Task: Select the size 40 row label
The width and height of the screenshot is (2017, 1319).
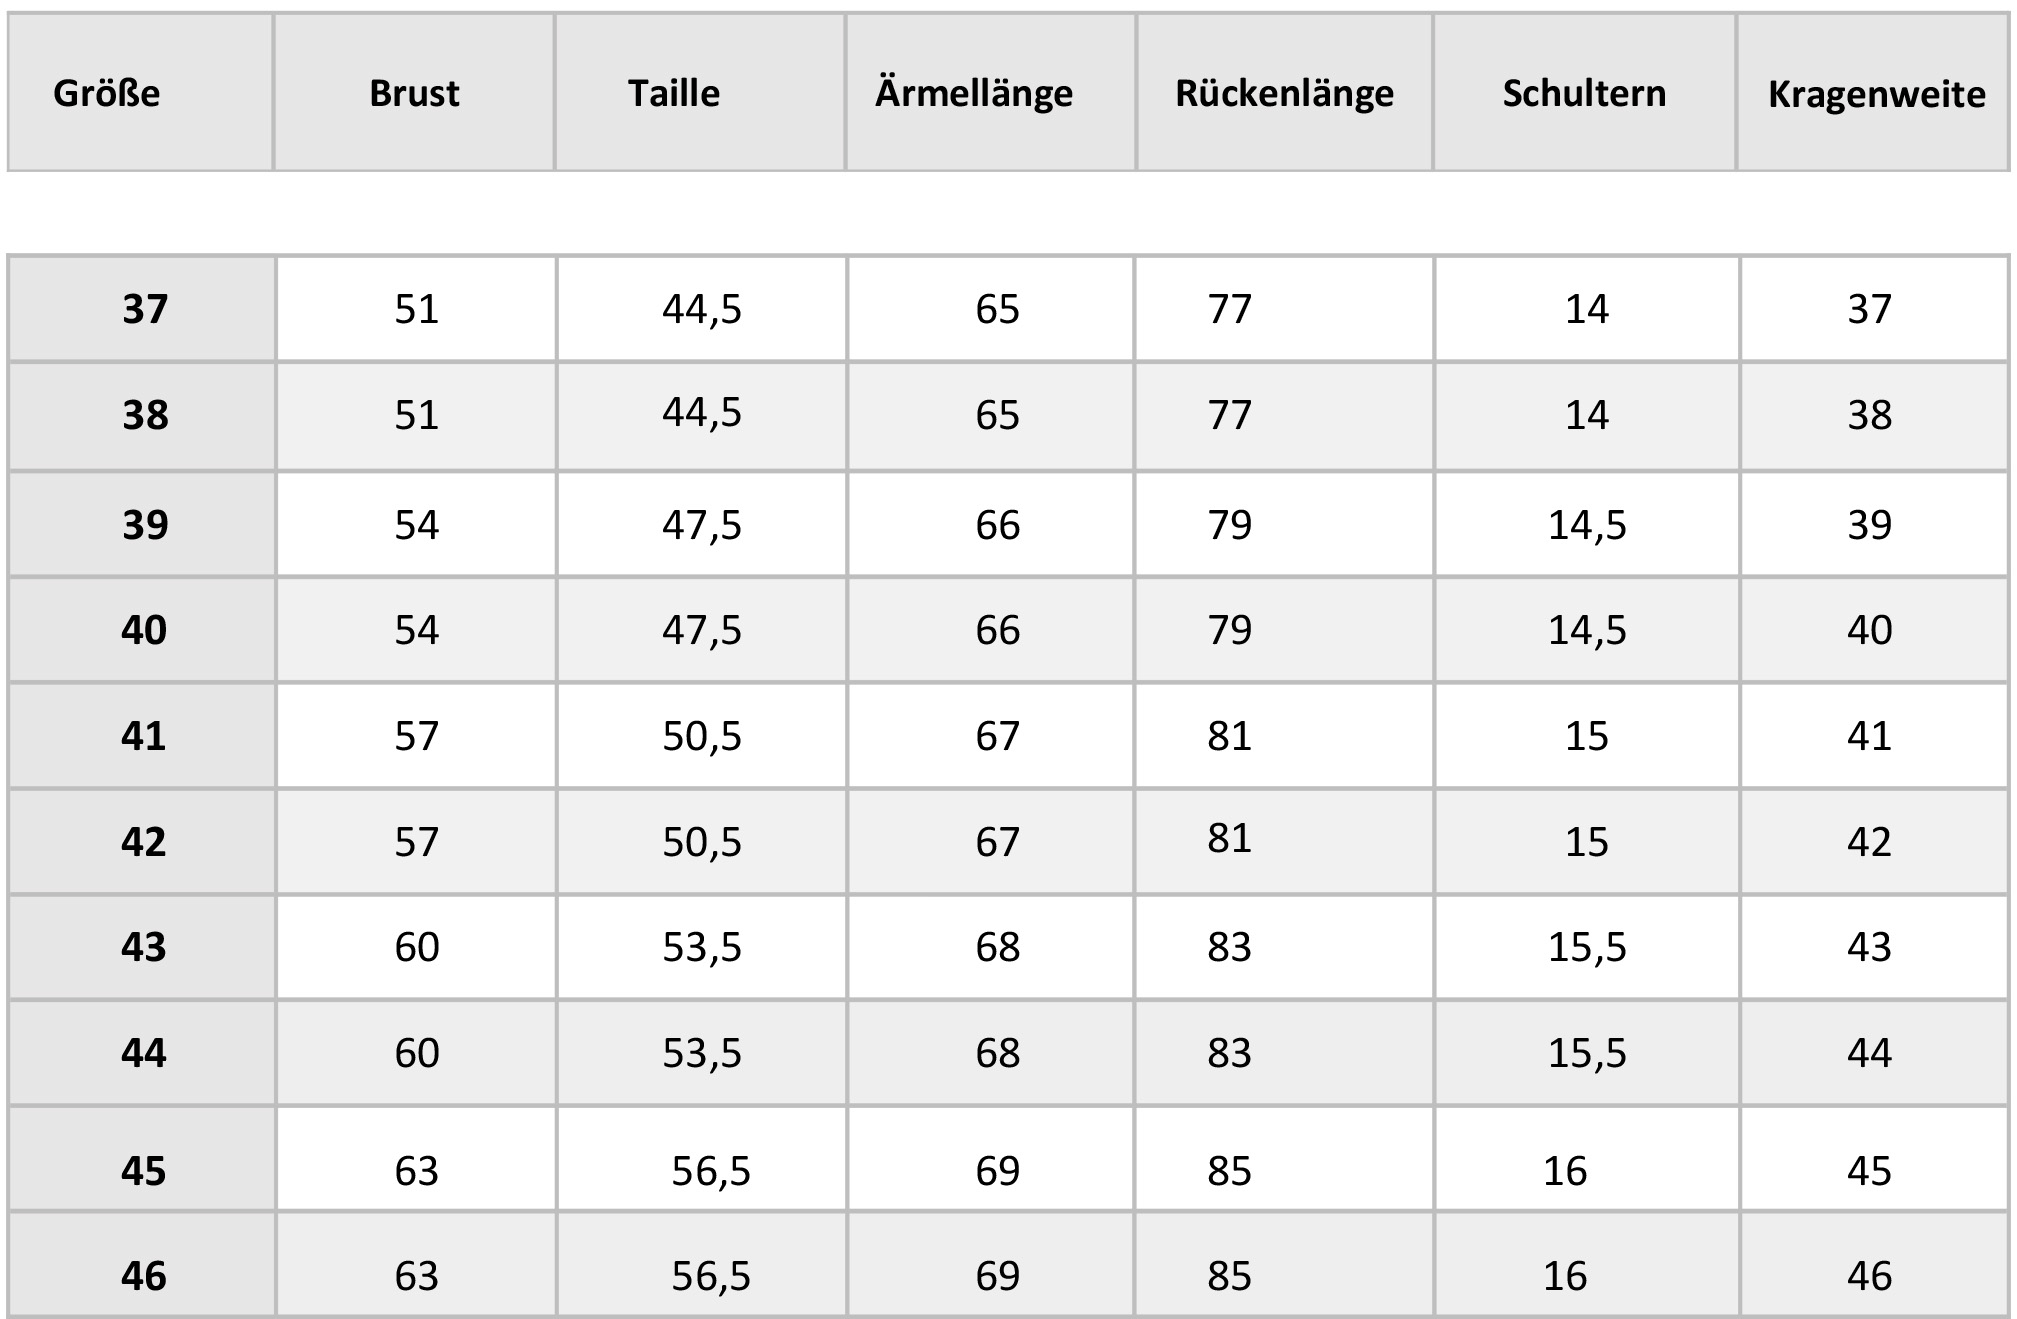Action: pyautogui.click(x=144, y=630)
